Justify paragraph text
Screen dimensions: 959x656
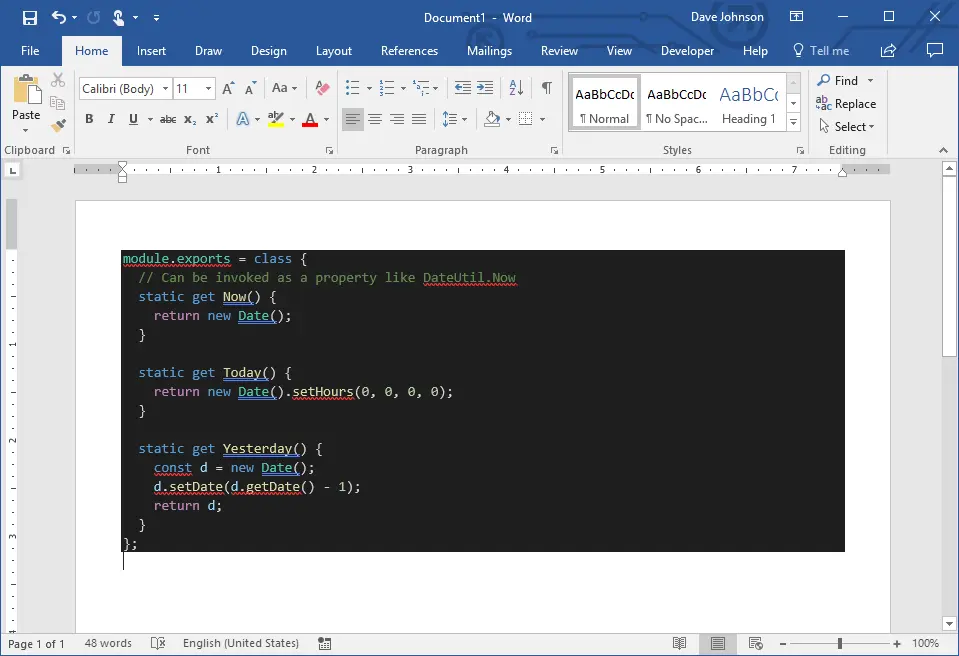pos(419,119)
